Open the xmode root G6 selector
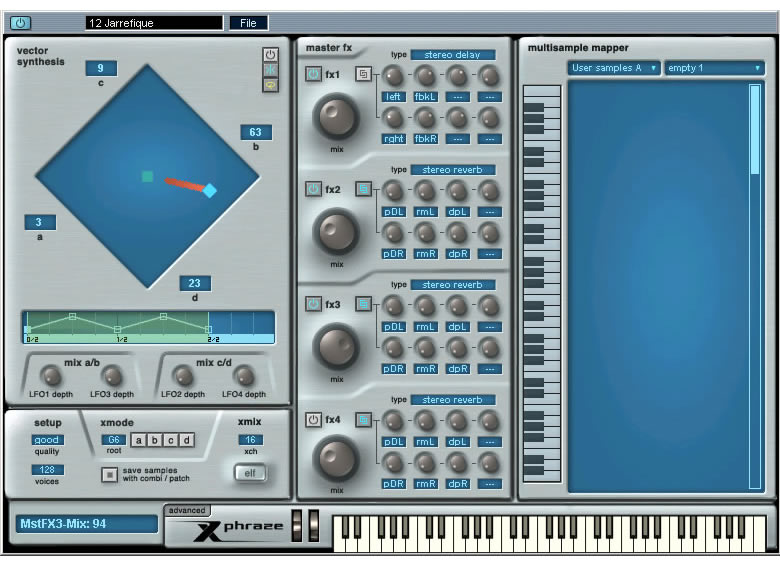 coord(114,440)
